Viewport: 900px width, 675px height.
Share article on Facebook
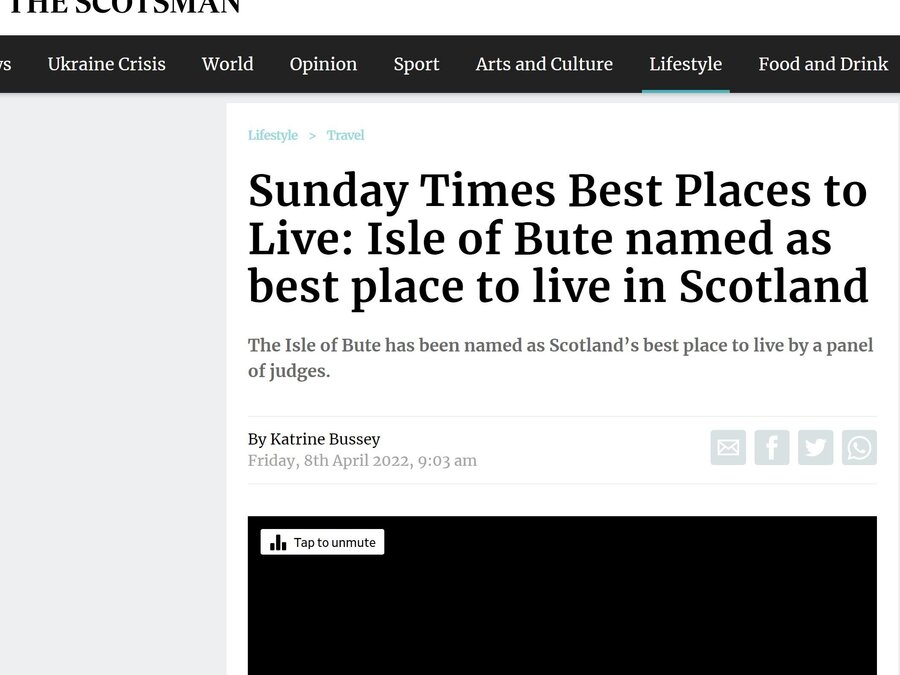771,447
